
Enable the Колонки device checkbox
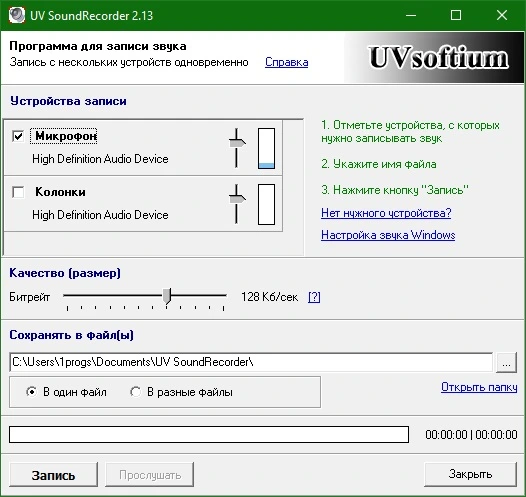(x=18, y=192)
